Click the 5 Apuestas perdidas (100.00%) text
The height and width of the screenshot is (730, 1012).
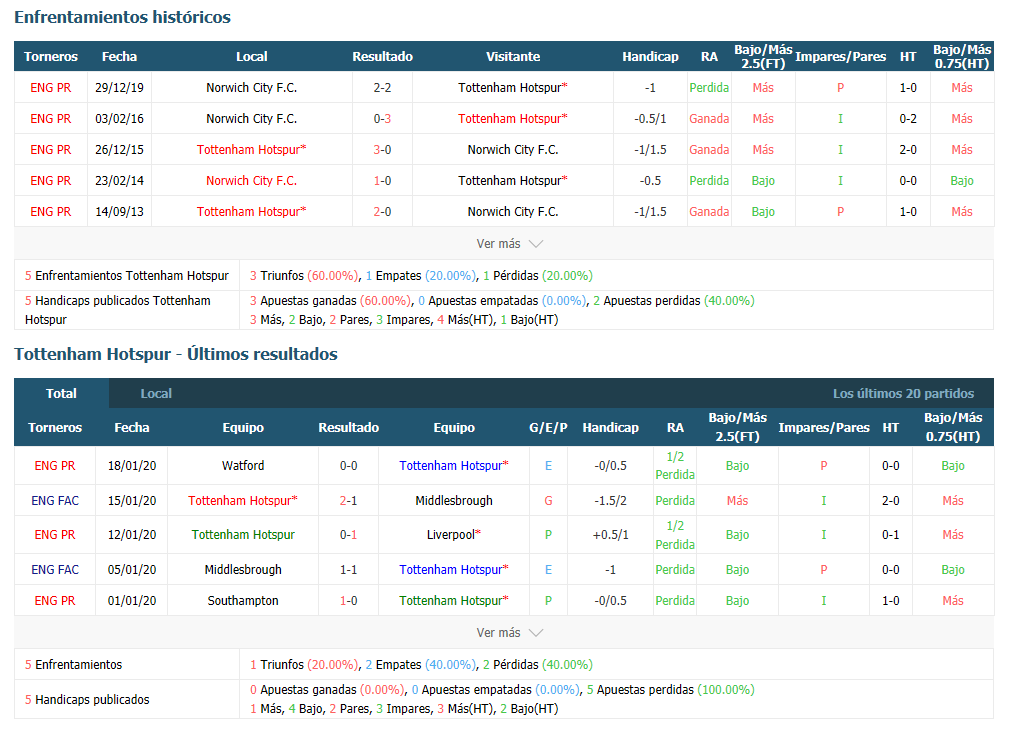[671, 689]
